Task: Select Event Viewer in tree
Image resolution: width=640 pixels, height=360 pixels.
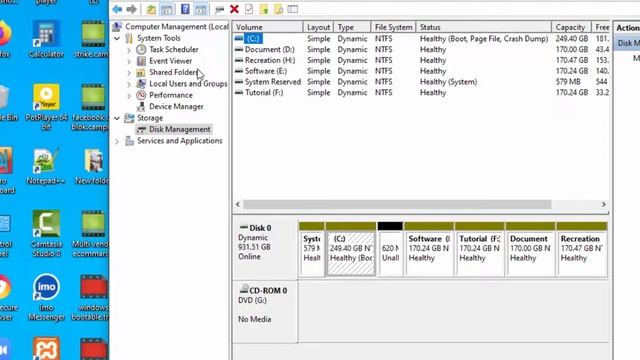Action: tap(170, 61)
